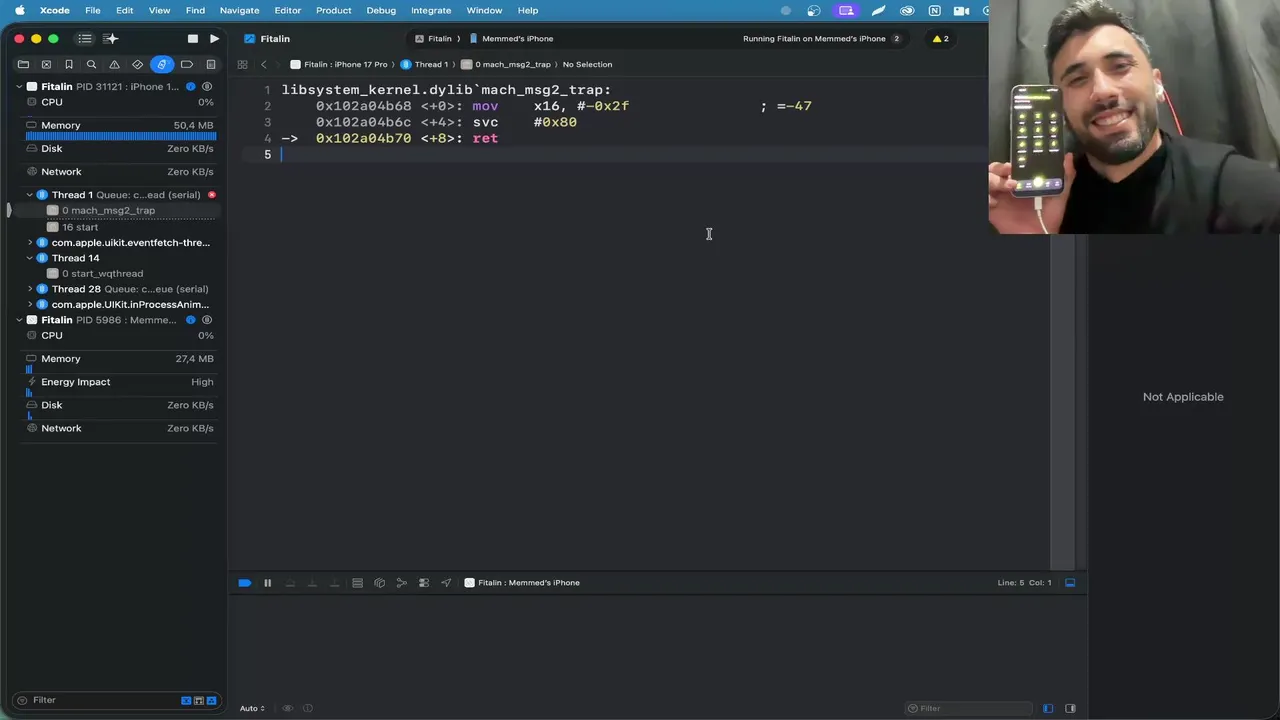Image resolution: width=1280 pixels, height=720 pixels.
Task: Open the Auto variables scope dropdown
Action: [252, 708]
